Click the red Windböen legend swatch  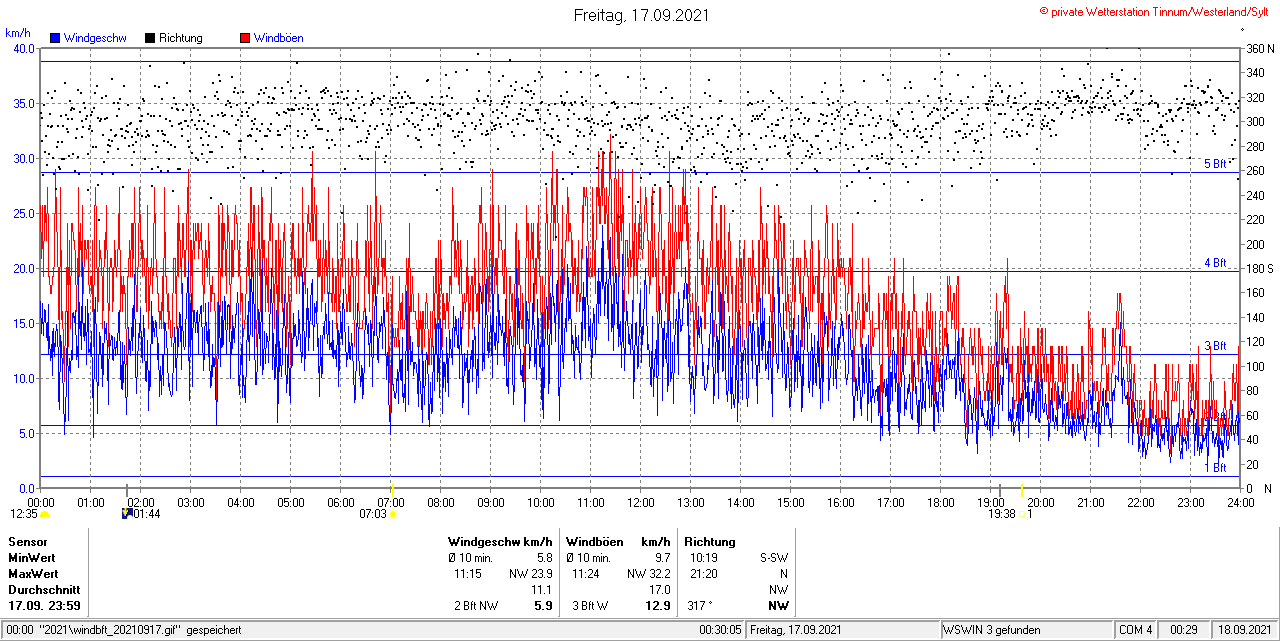(x=245, y=38)
